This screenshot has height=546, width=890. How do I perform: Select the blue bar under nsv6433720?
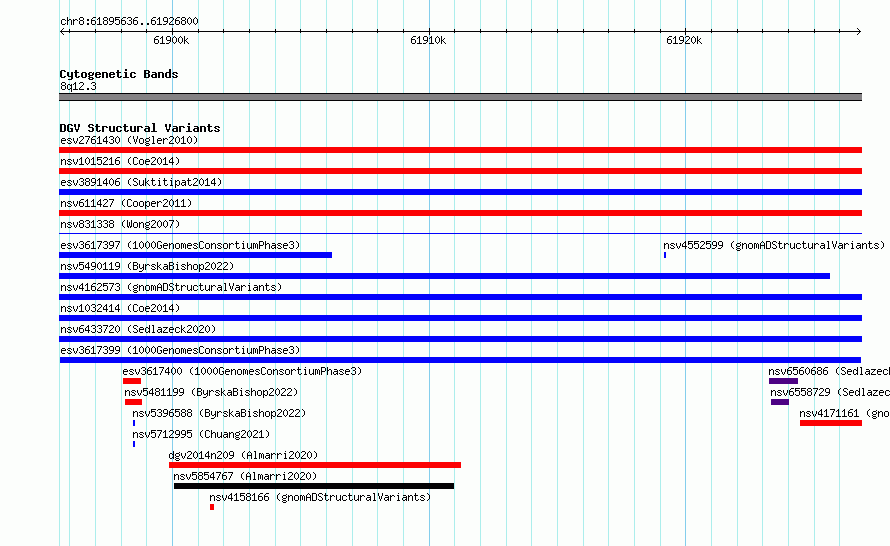460,339
